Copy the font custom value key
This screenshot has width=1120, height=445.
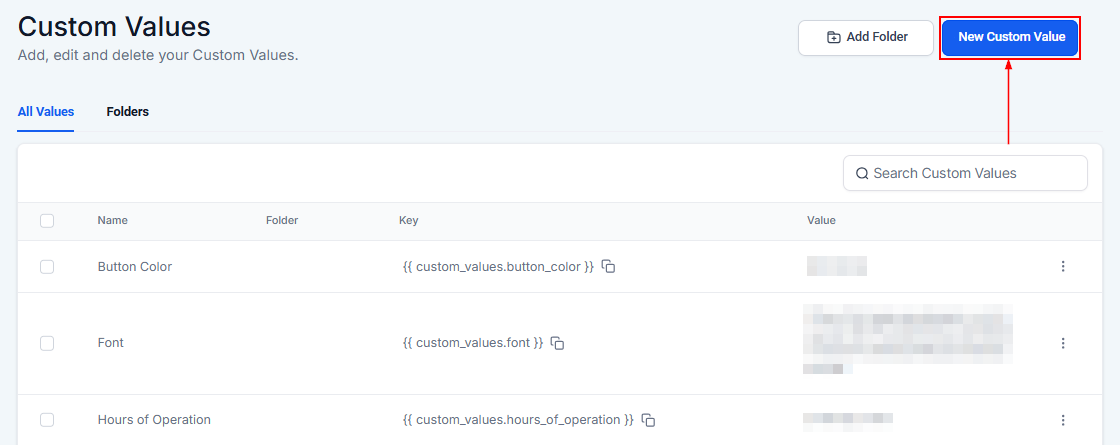coord(558,343)
